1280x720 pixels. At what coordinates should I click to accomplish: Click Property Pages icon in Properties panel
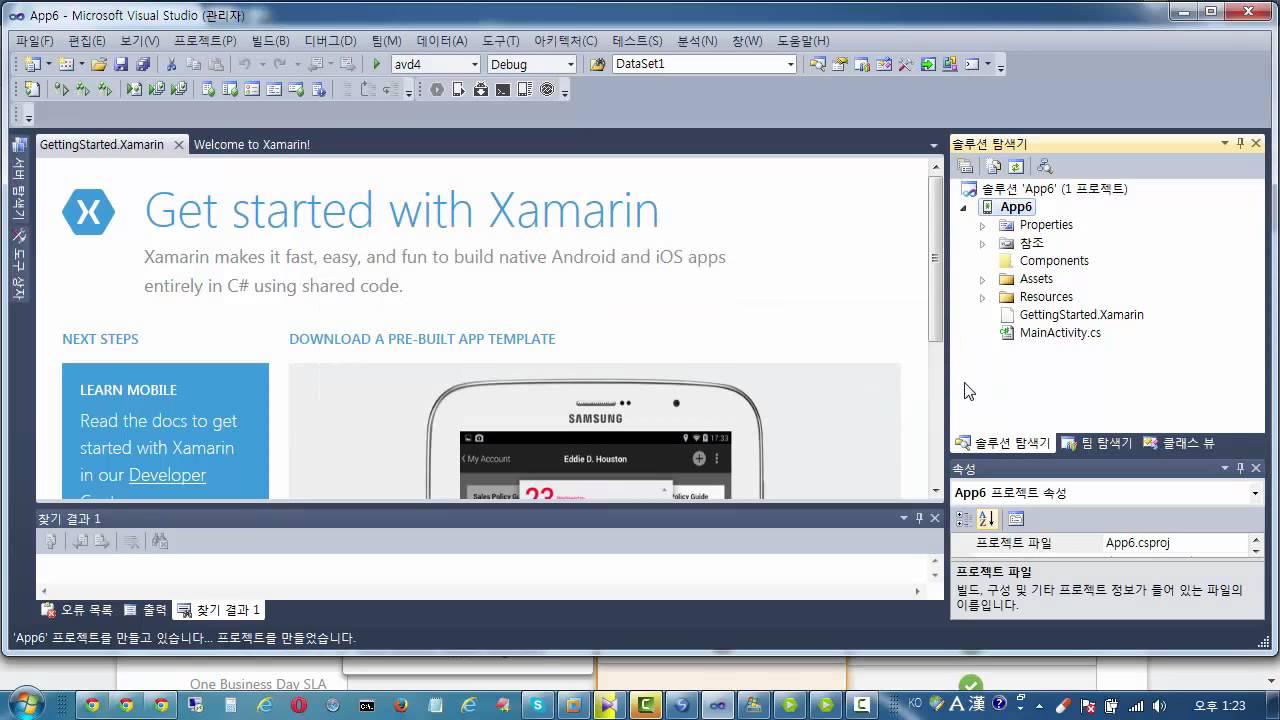(x=1016, y=518)
